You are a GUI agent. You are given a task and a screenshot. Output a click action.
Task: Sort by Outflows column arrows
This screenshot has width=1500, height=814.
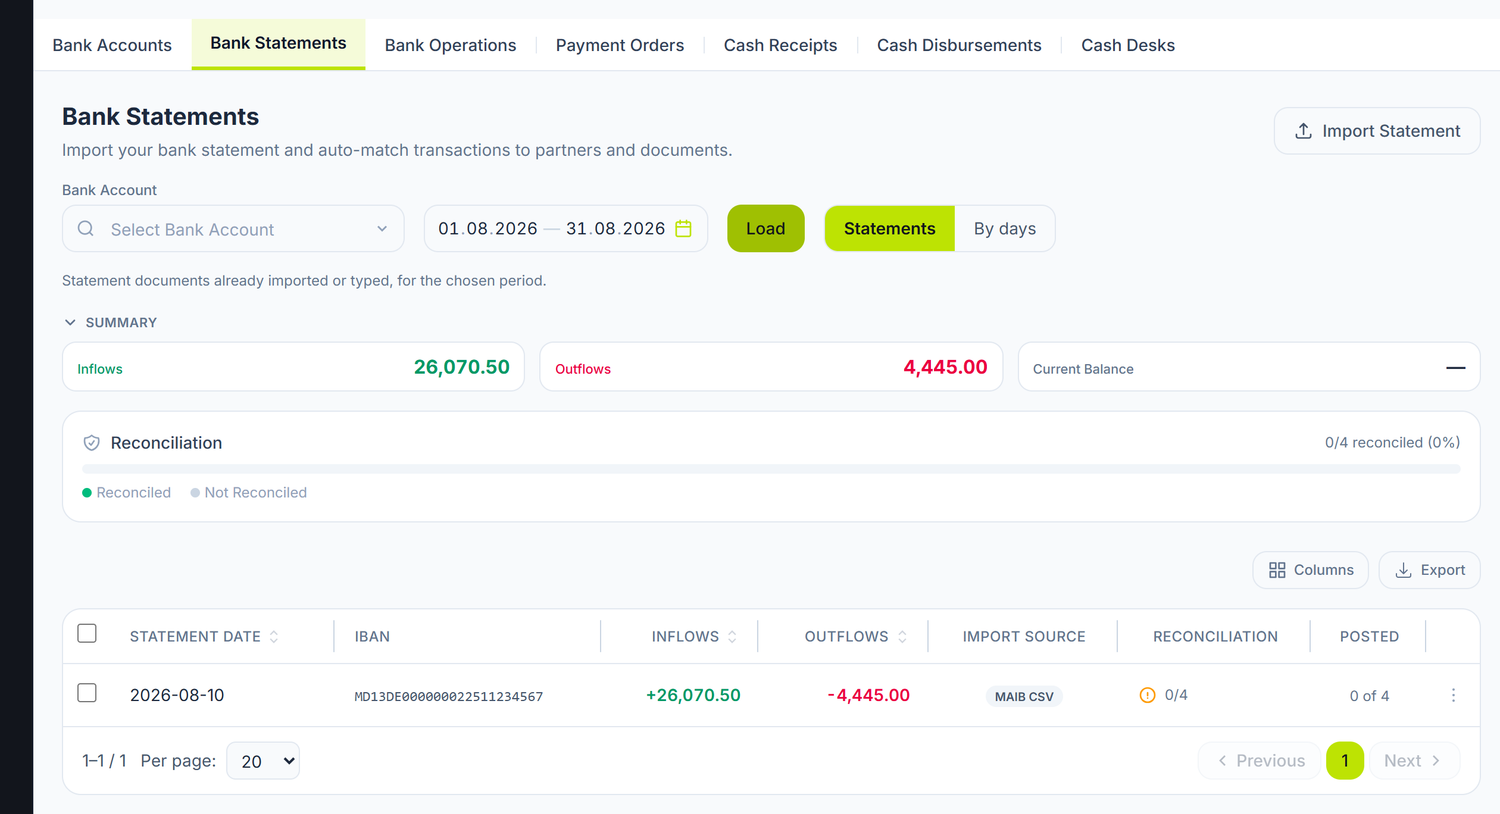(x=902, y=637)
